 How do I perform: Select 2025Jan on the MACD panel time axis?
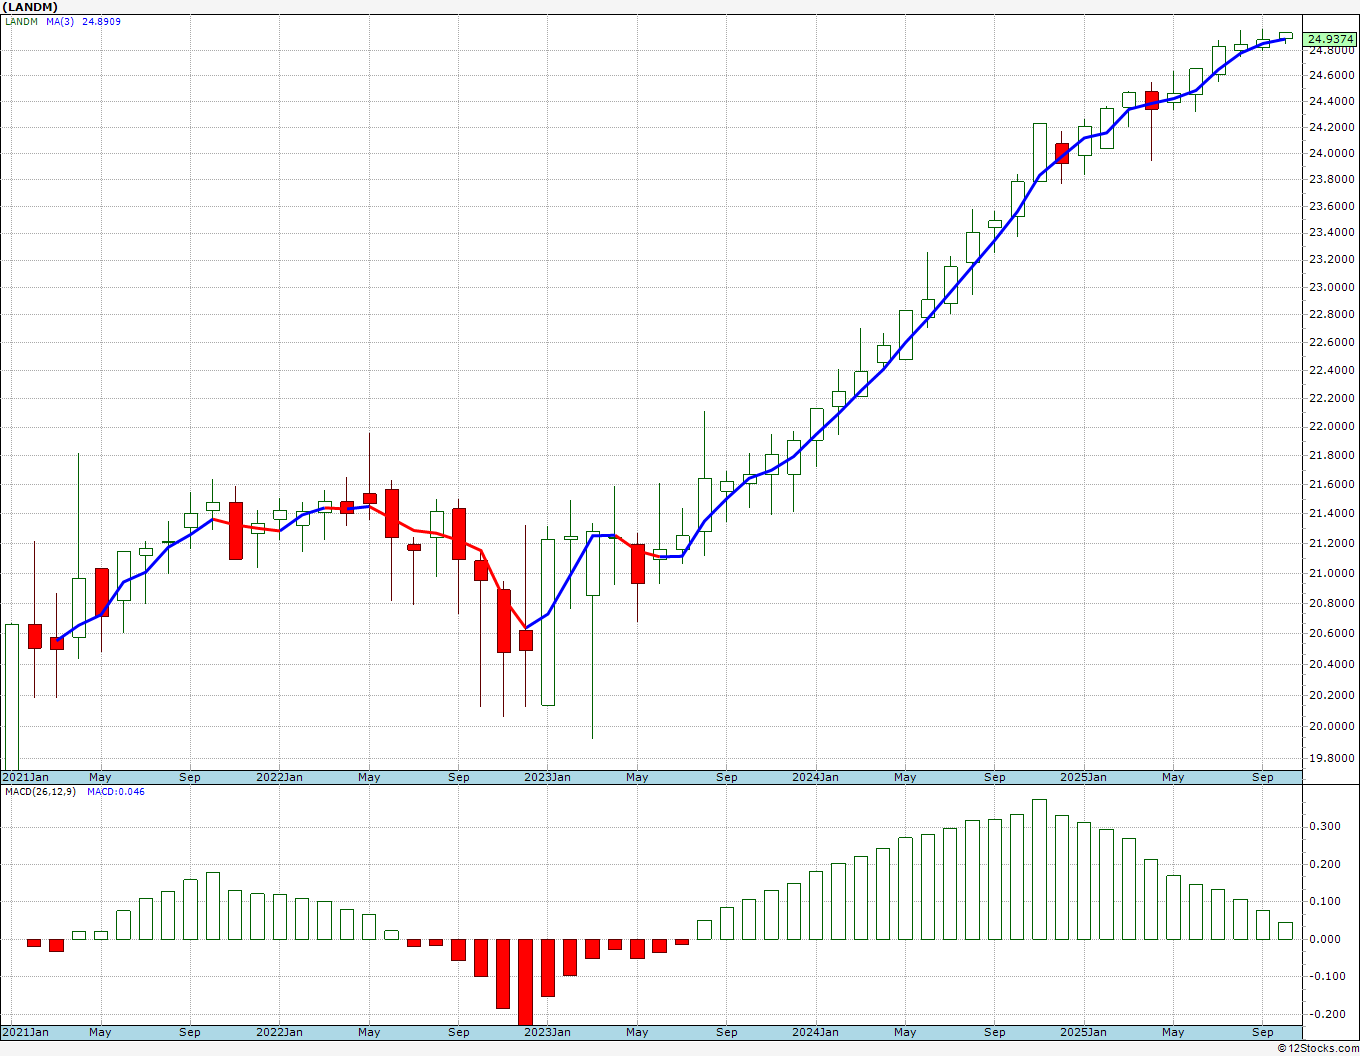click(x=1083, y=1032)
